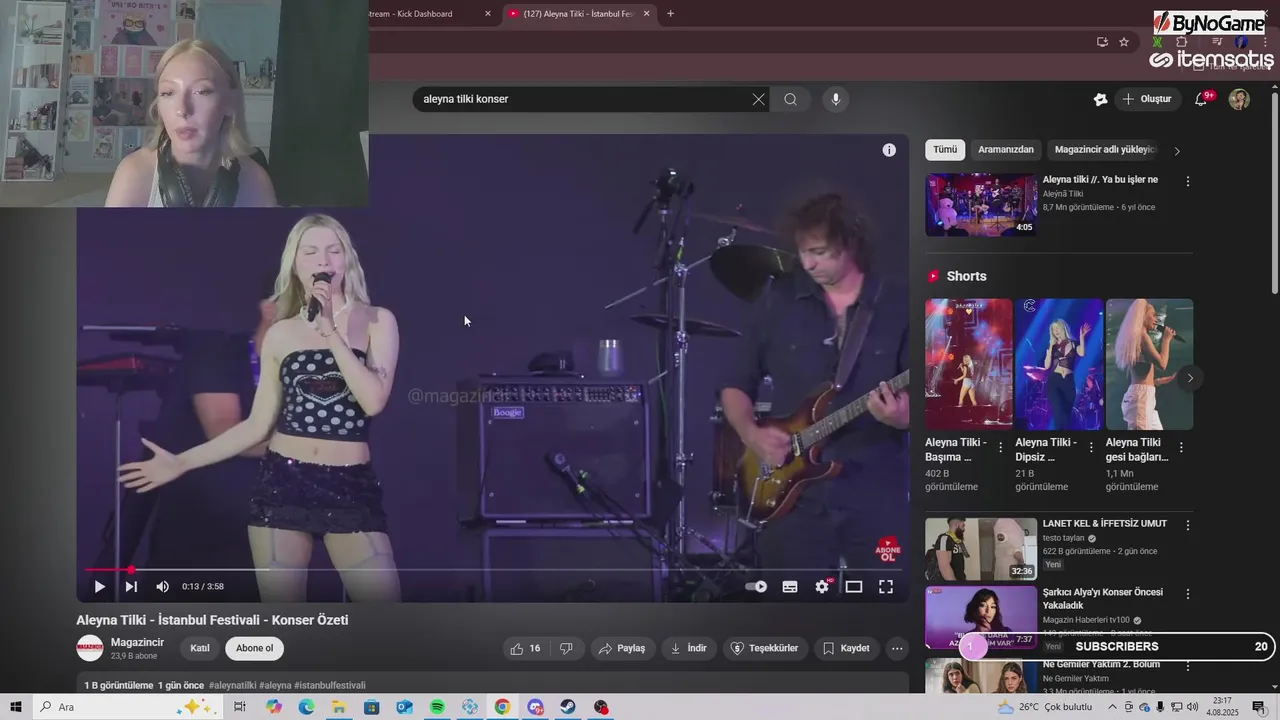Open LANET KEL & İFFETSİZ UMUT video
1280x720 pixels.
click(981, 549)
